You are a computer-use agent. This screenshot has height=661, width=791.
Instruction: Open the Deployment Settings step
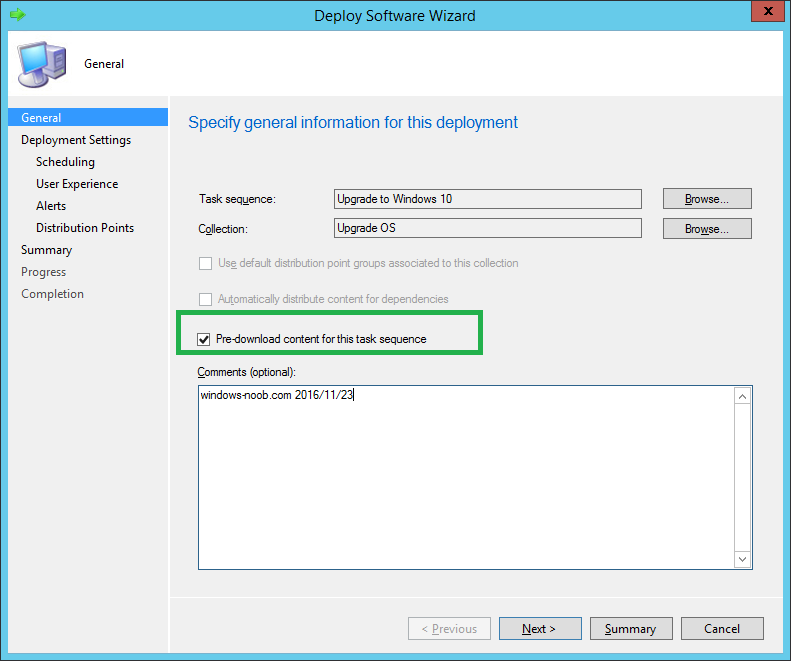pyautogui.click(x=76, y=140)
